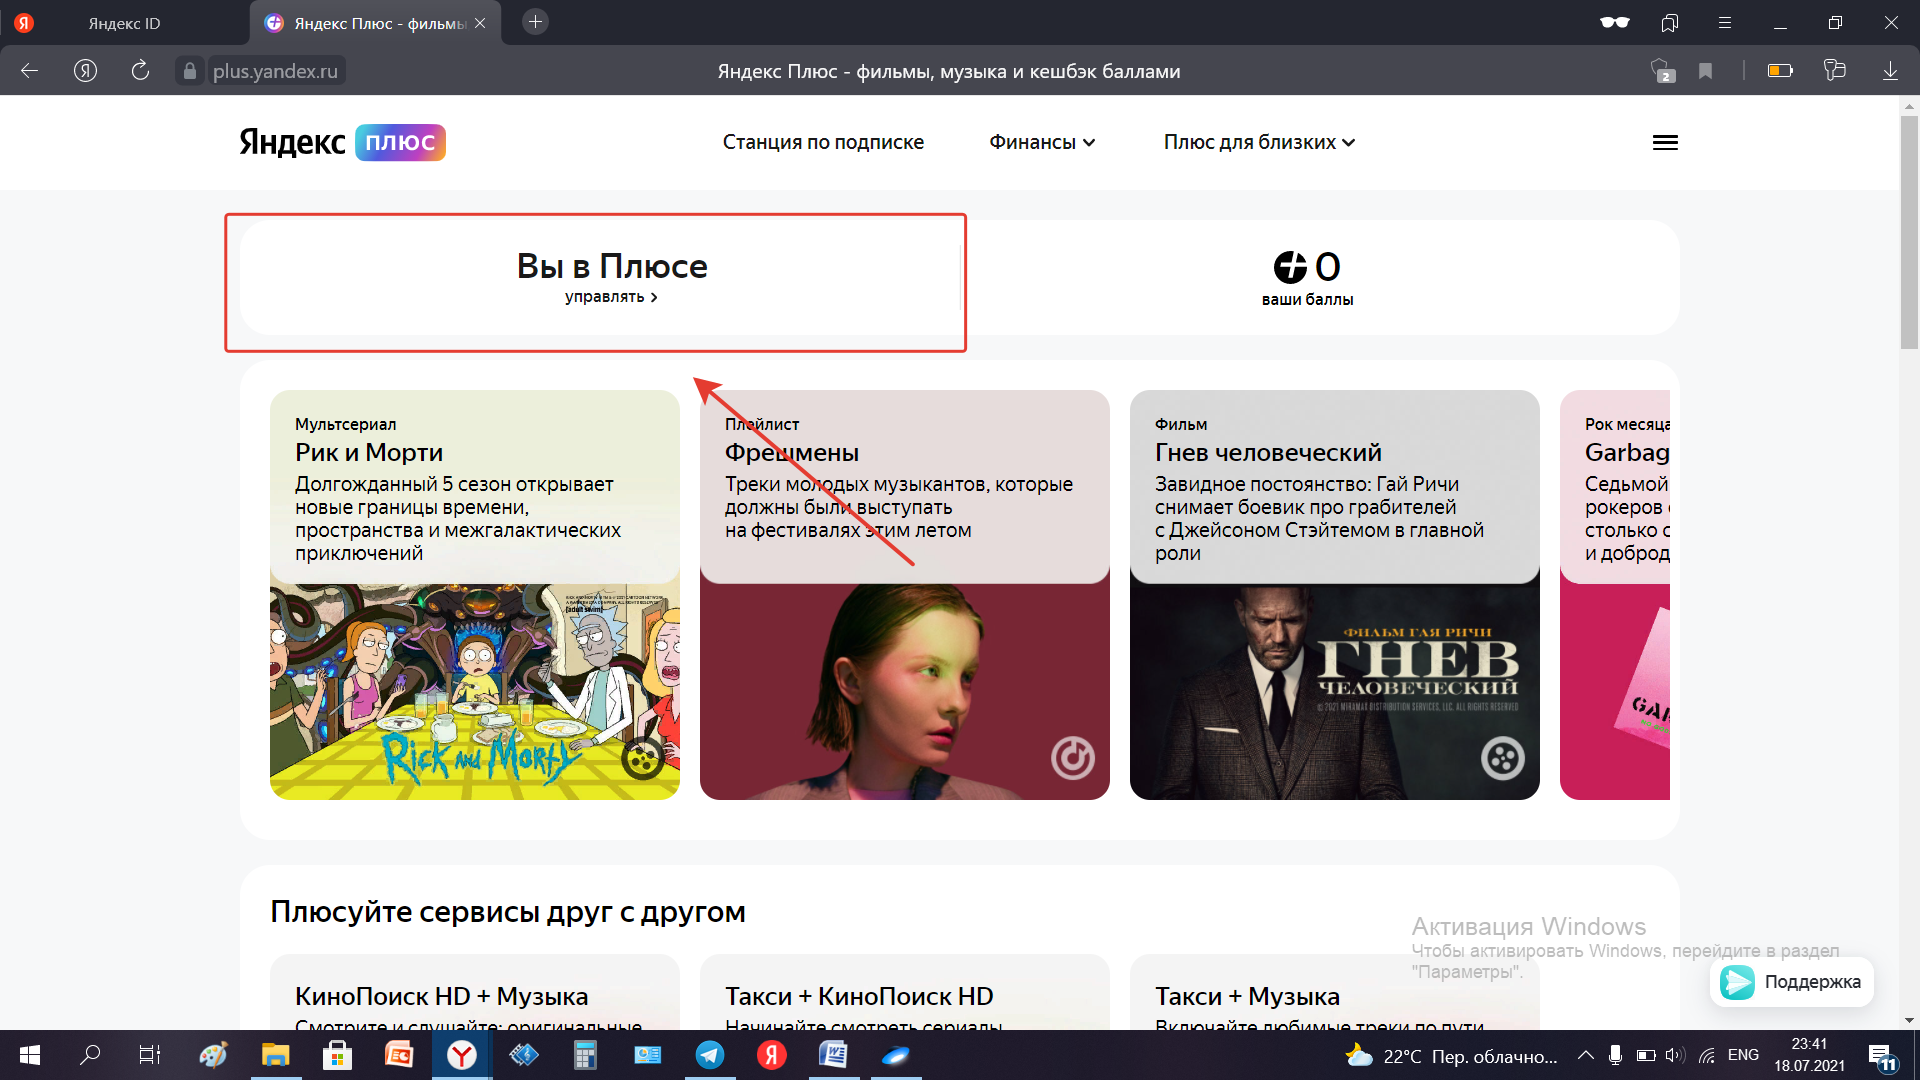Click the Plus points icon near your balance
Image resolution: width=1920 pixels, height=1080 pixels.
[1290, 267]
